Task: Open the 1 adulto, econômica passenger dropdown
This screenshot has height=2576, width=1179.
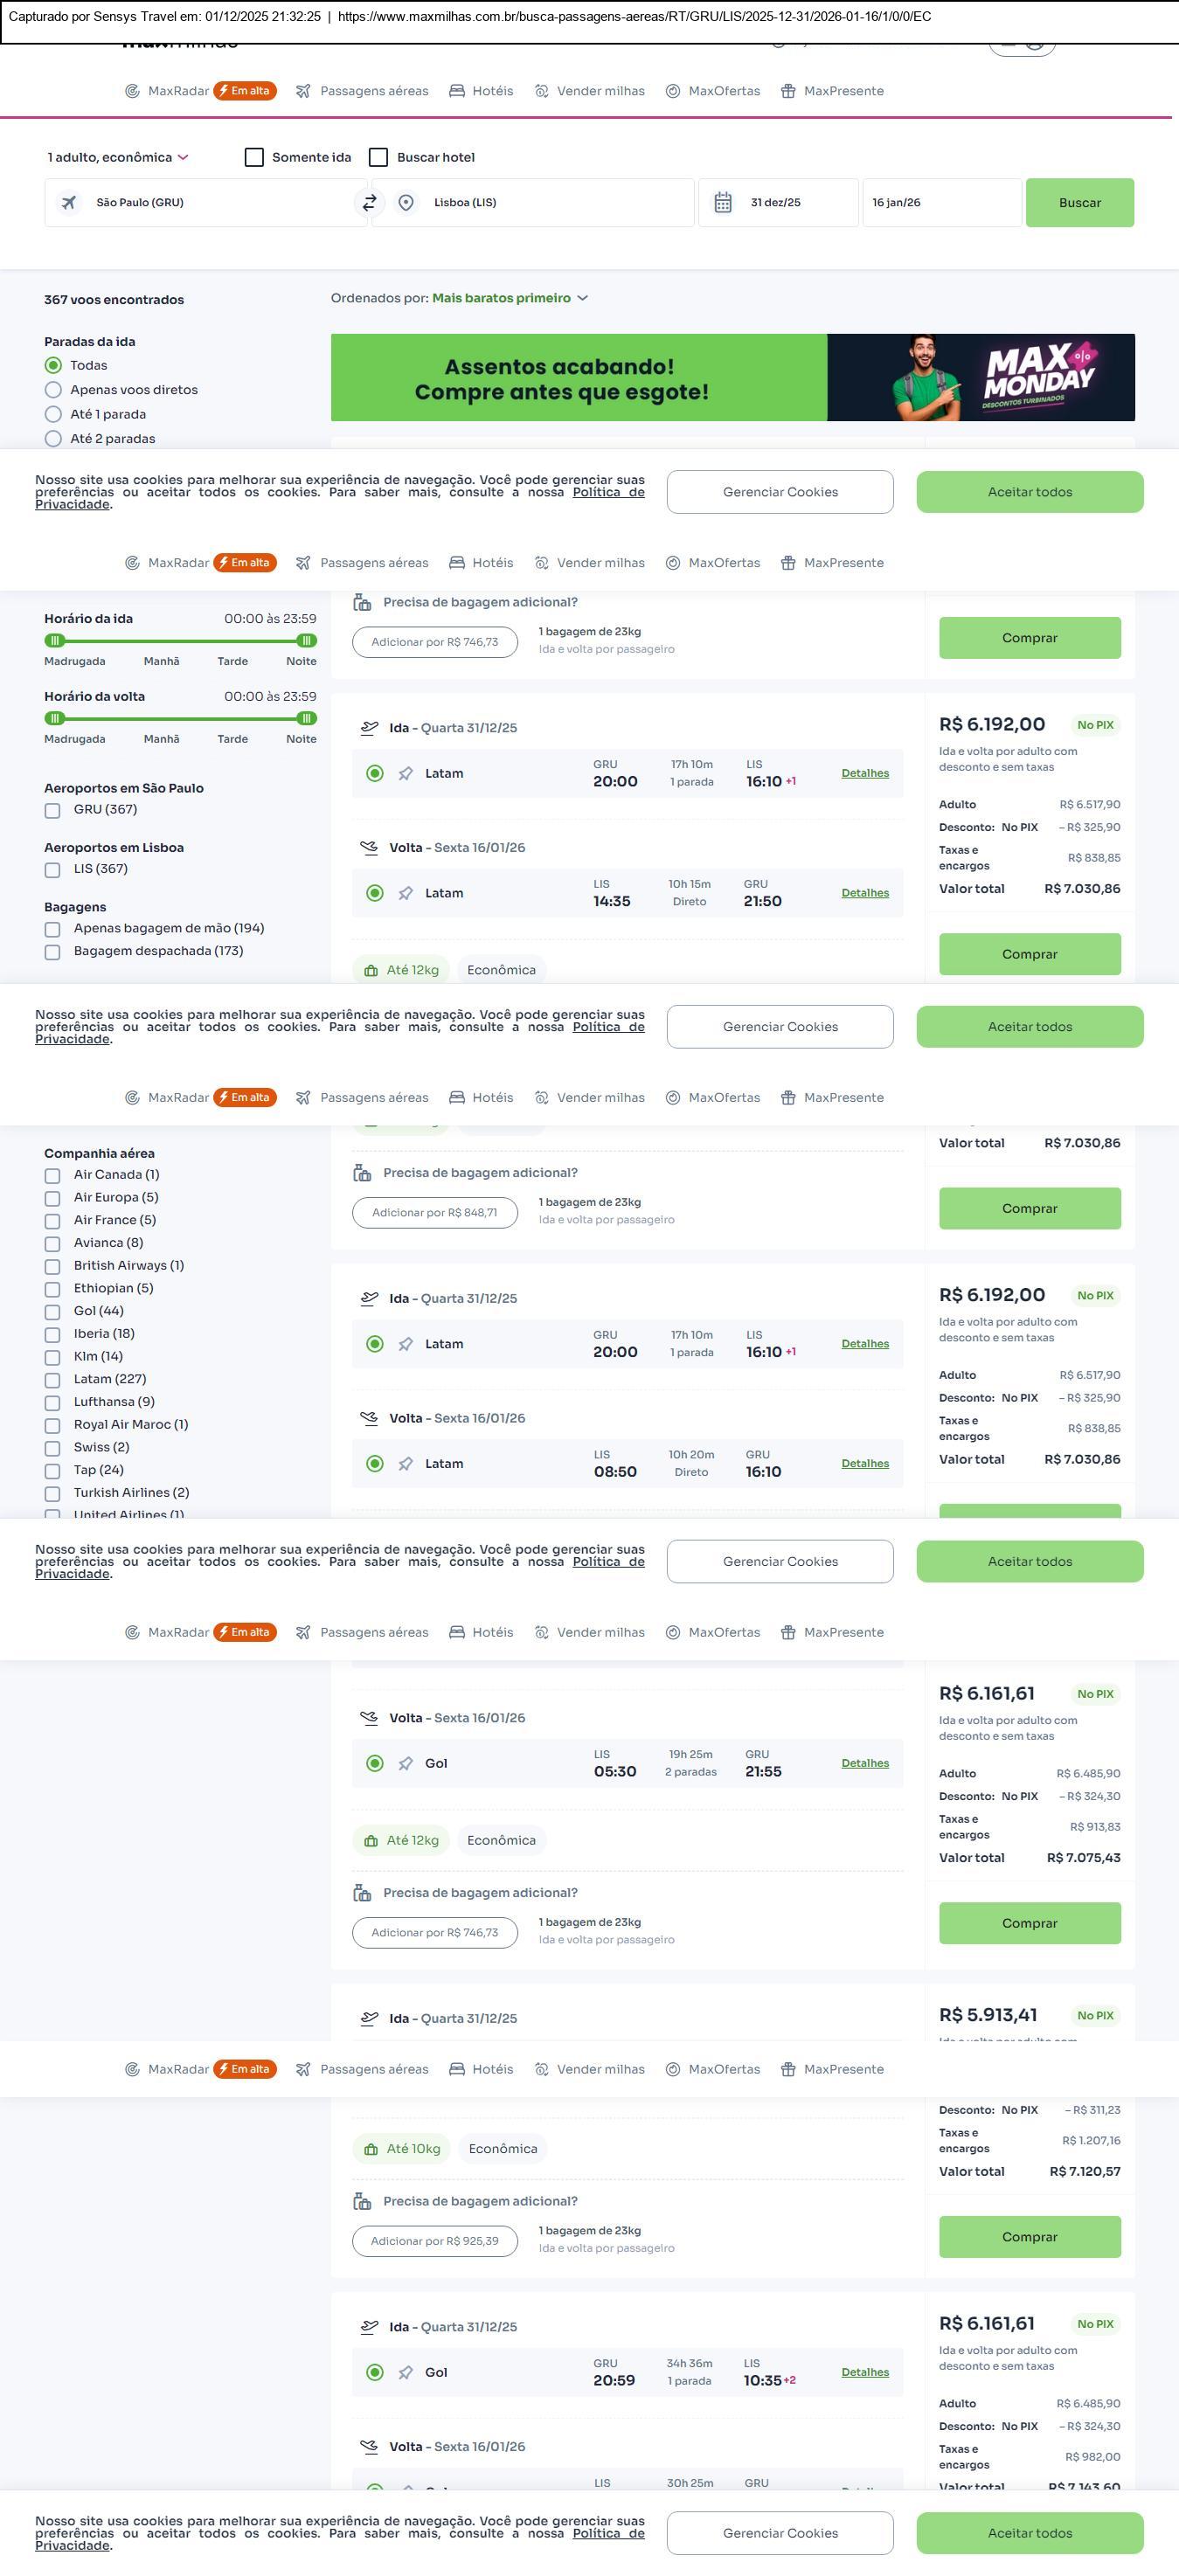Action: coord(118,157)
